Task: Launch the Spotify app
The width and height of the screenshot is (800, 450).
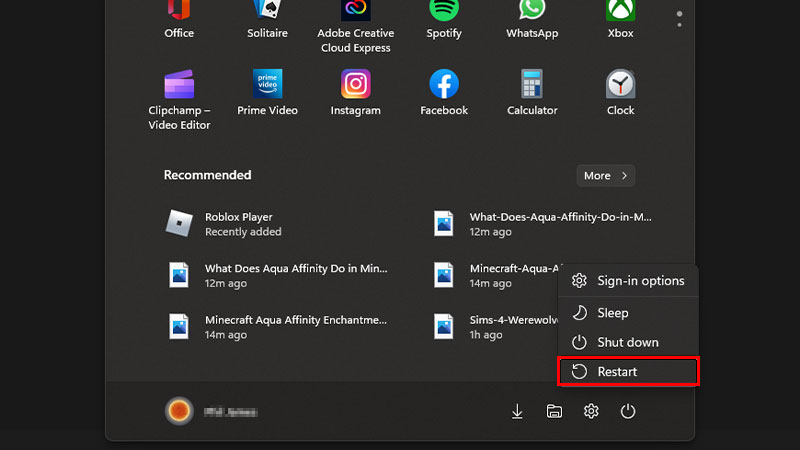Action: point(444,19)
